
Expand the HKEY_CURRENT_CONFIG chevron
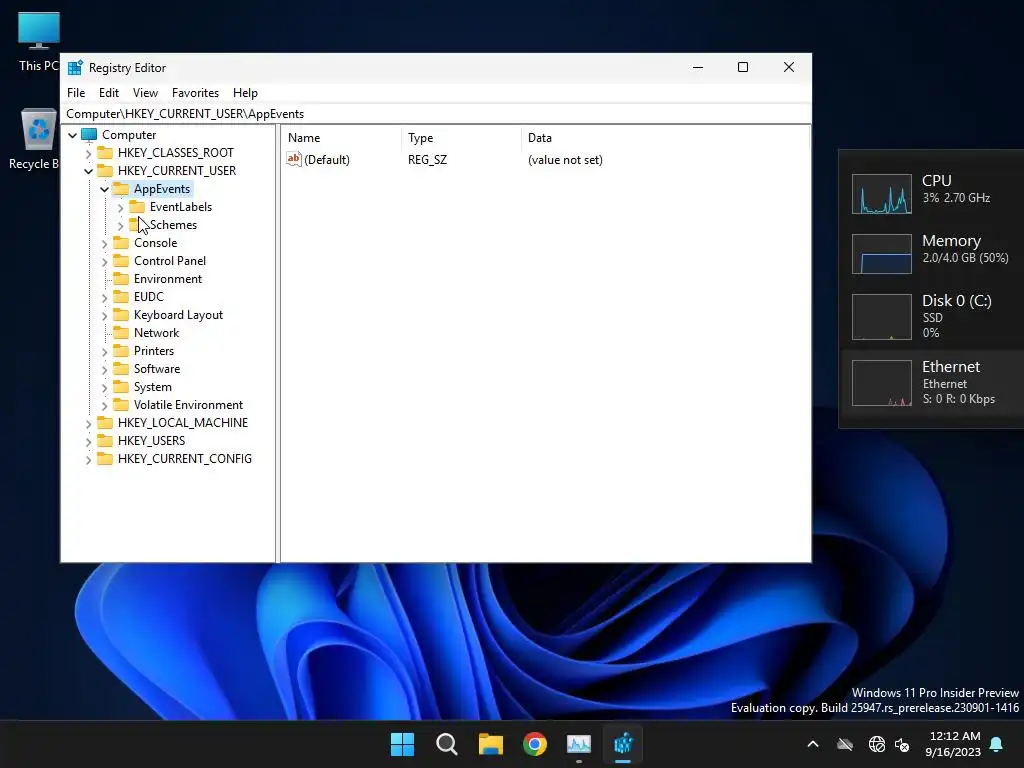89,459
